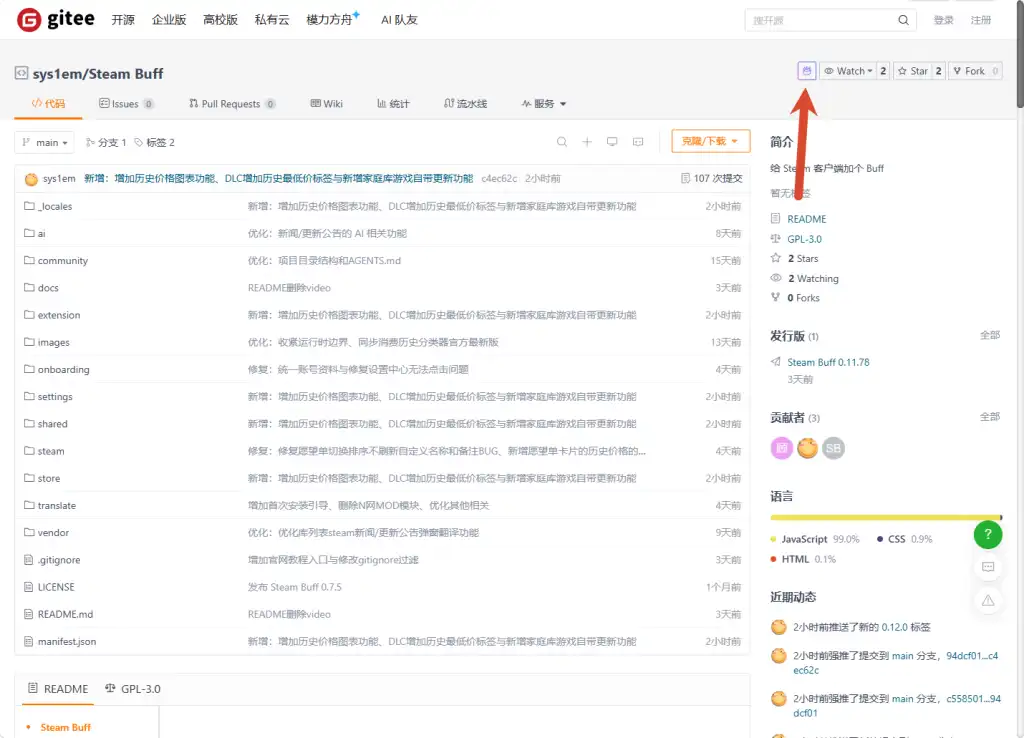Click the header search input field
The height and width of the screenshot is (738, 1024).
tap(821, 20)
